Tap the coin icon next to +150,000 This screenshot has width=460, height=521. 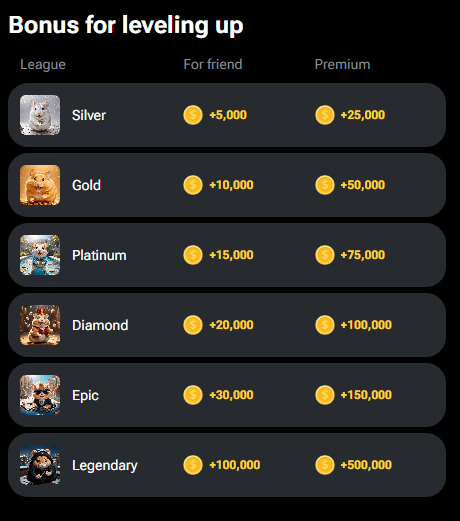pyautogui.click(x=325, y=395)
